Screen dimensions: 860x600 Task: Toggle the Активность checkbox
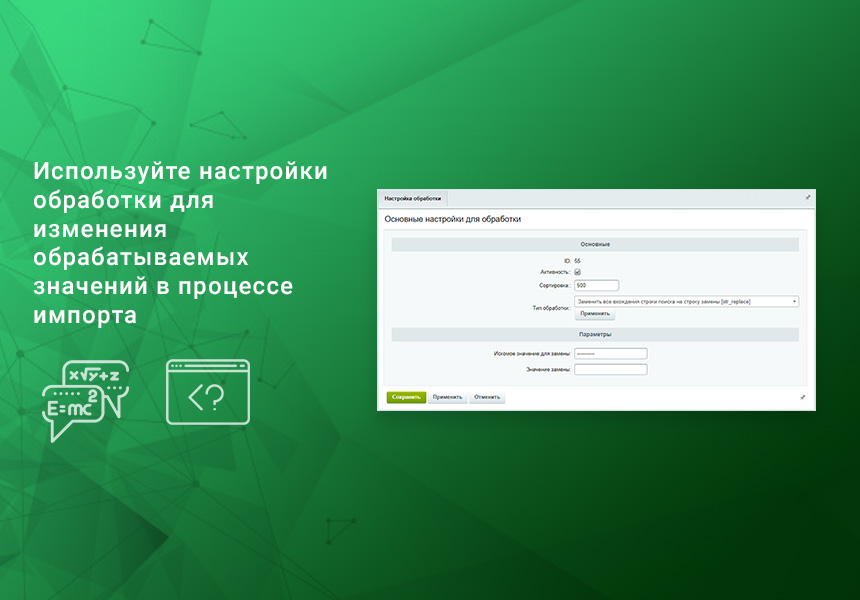[x=577, y=273]
